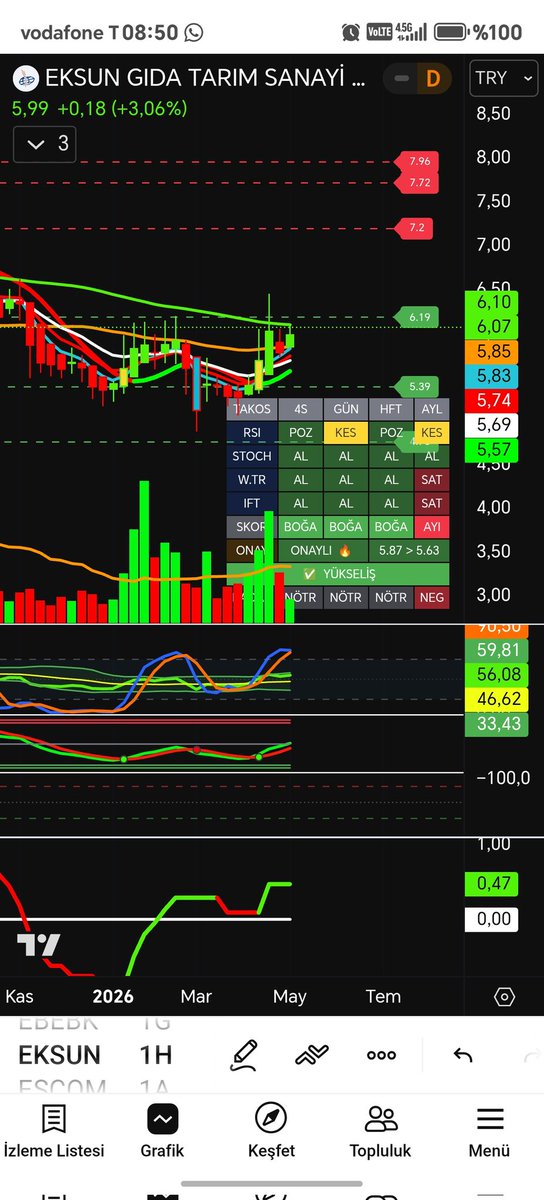Image resolution: width=544 pixels, height=1200 pixels.
Task: Open the drawing tools pencil icon
Action: point(243,1054)
